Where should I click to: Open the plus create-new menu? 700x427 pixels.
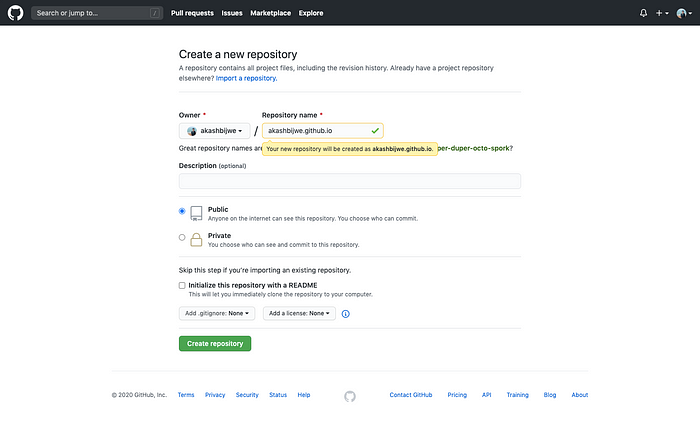point(662,13)
